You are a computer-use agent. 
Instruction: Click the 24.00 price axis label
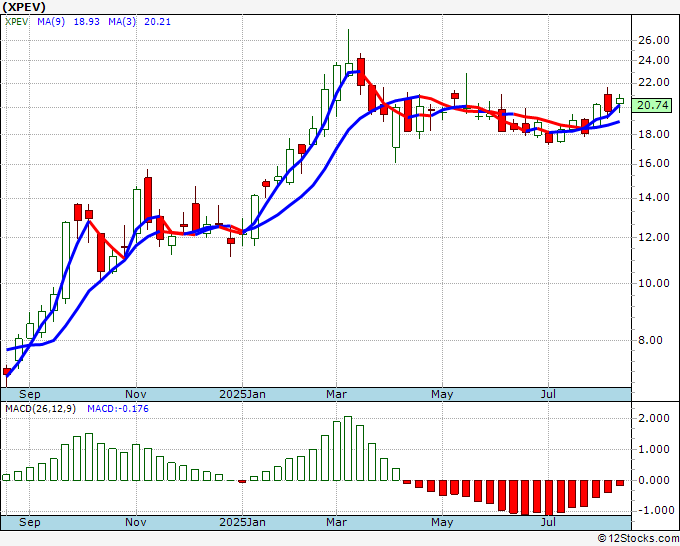pyautogui.click(x=654, y=60)
